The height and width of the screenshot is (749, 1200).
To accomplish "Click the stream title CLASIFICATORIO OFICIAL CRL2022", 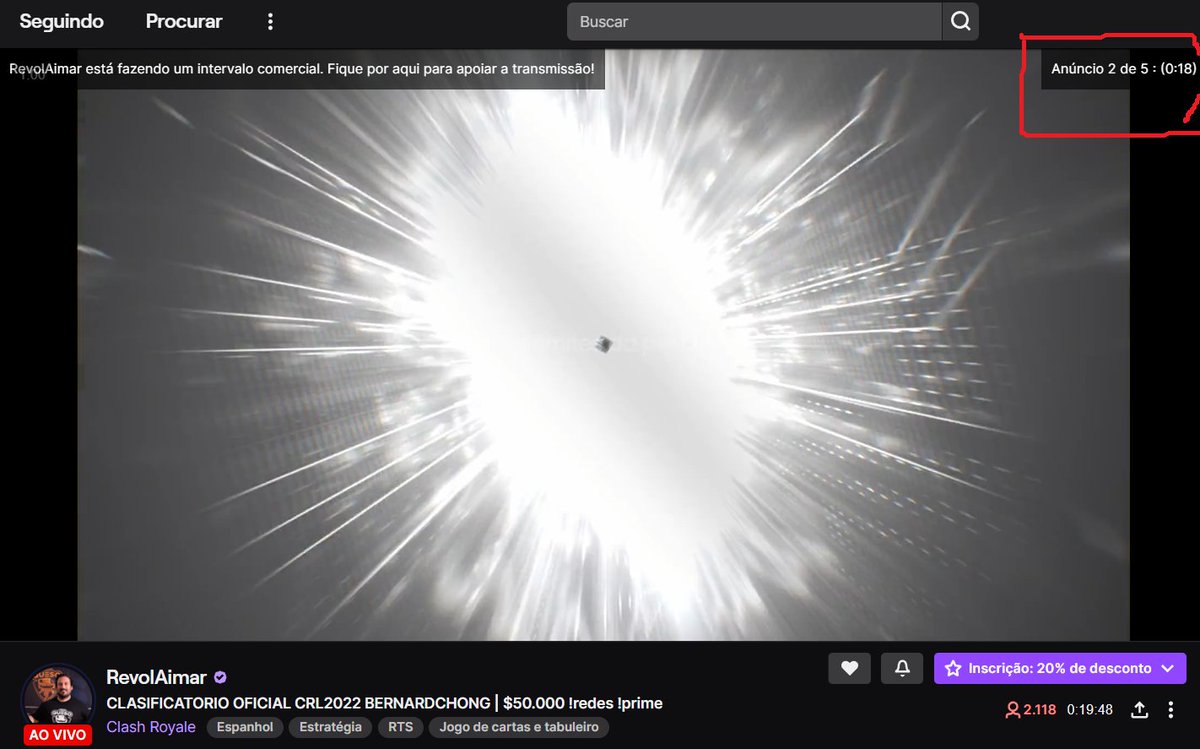I will click(384, 703).
